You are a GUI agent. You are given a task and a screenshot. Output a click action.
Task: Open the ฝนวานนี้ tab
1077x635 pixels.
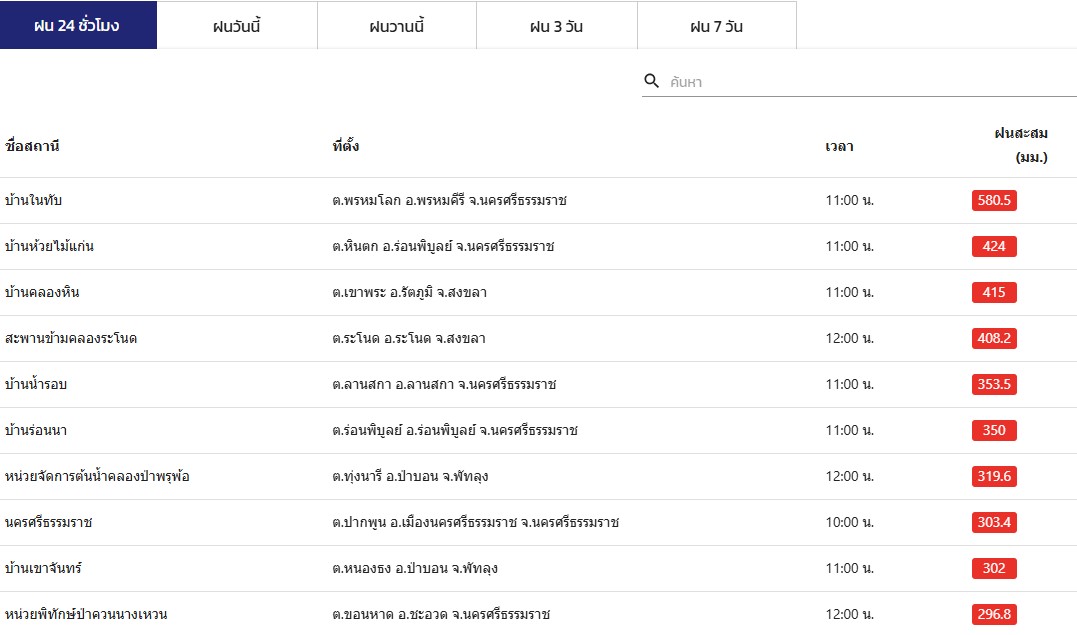point(397,26)
